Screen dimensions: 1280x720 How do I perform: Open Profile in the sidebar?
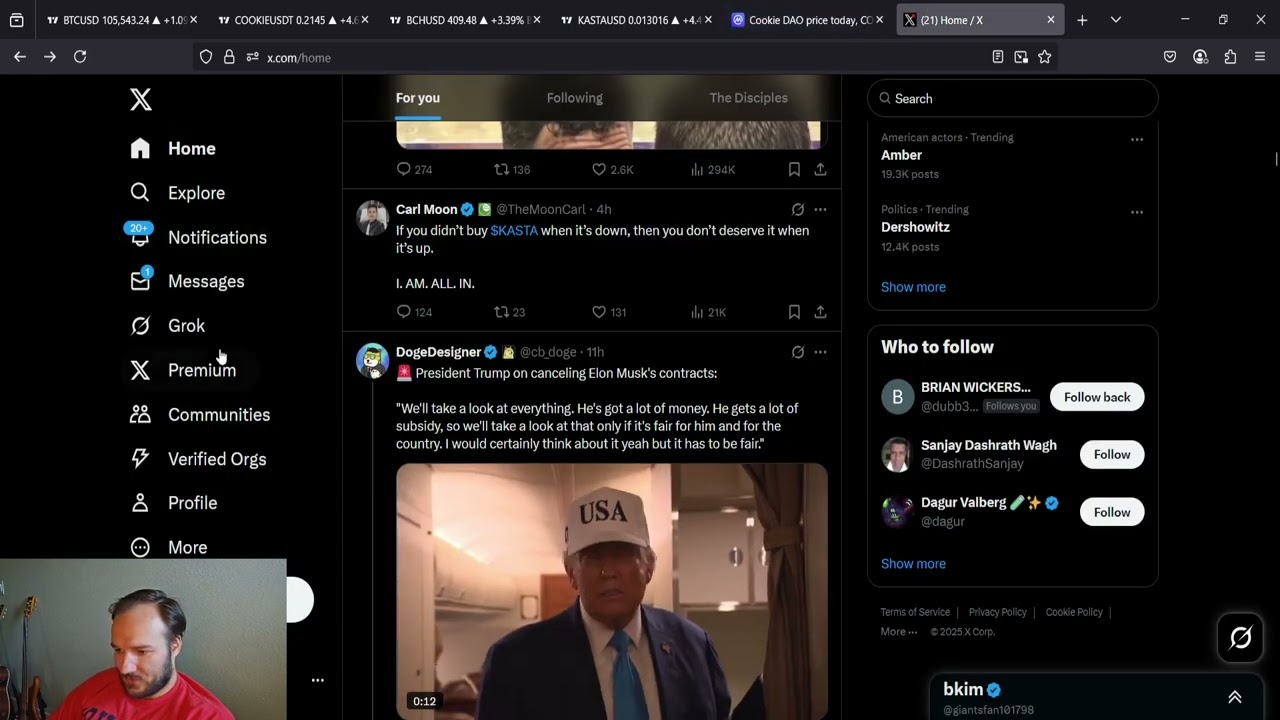click(173, 503)
